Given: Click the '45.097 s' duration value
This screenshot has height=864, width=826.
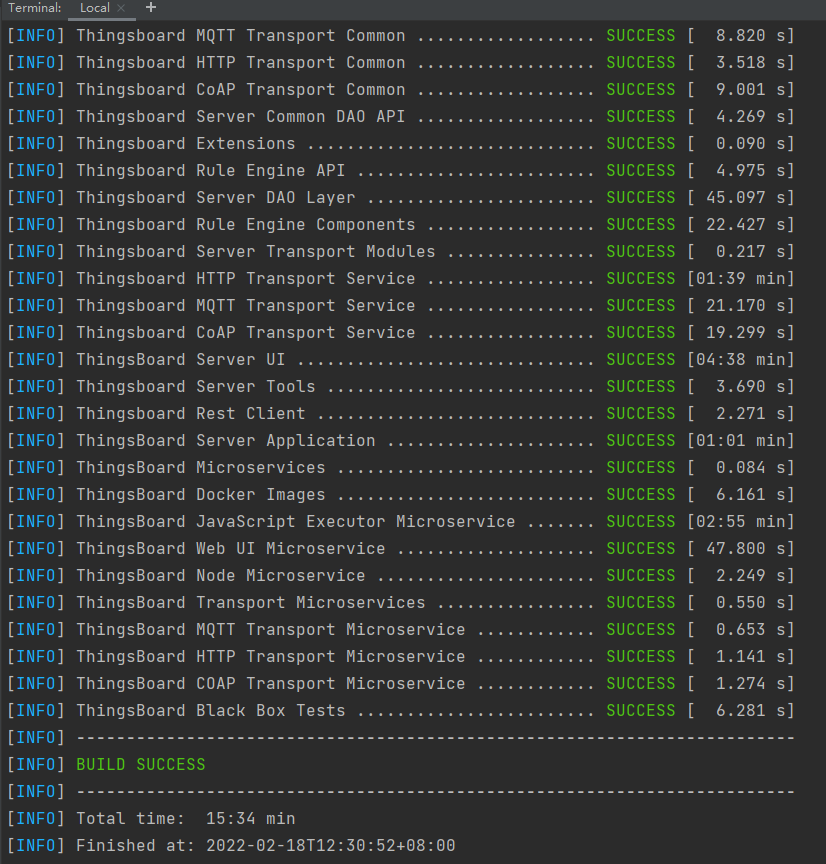Looking at the screenshot, I should (x=745, y=198).
